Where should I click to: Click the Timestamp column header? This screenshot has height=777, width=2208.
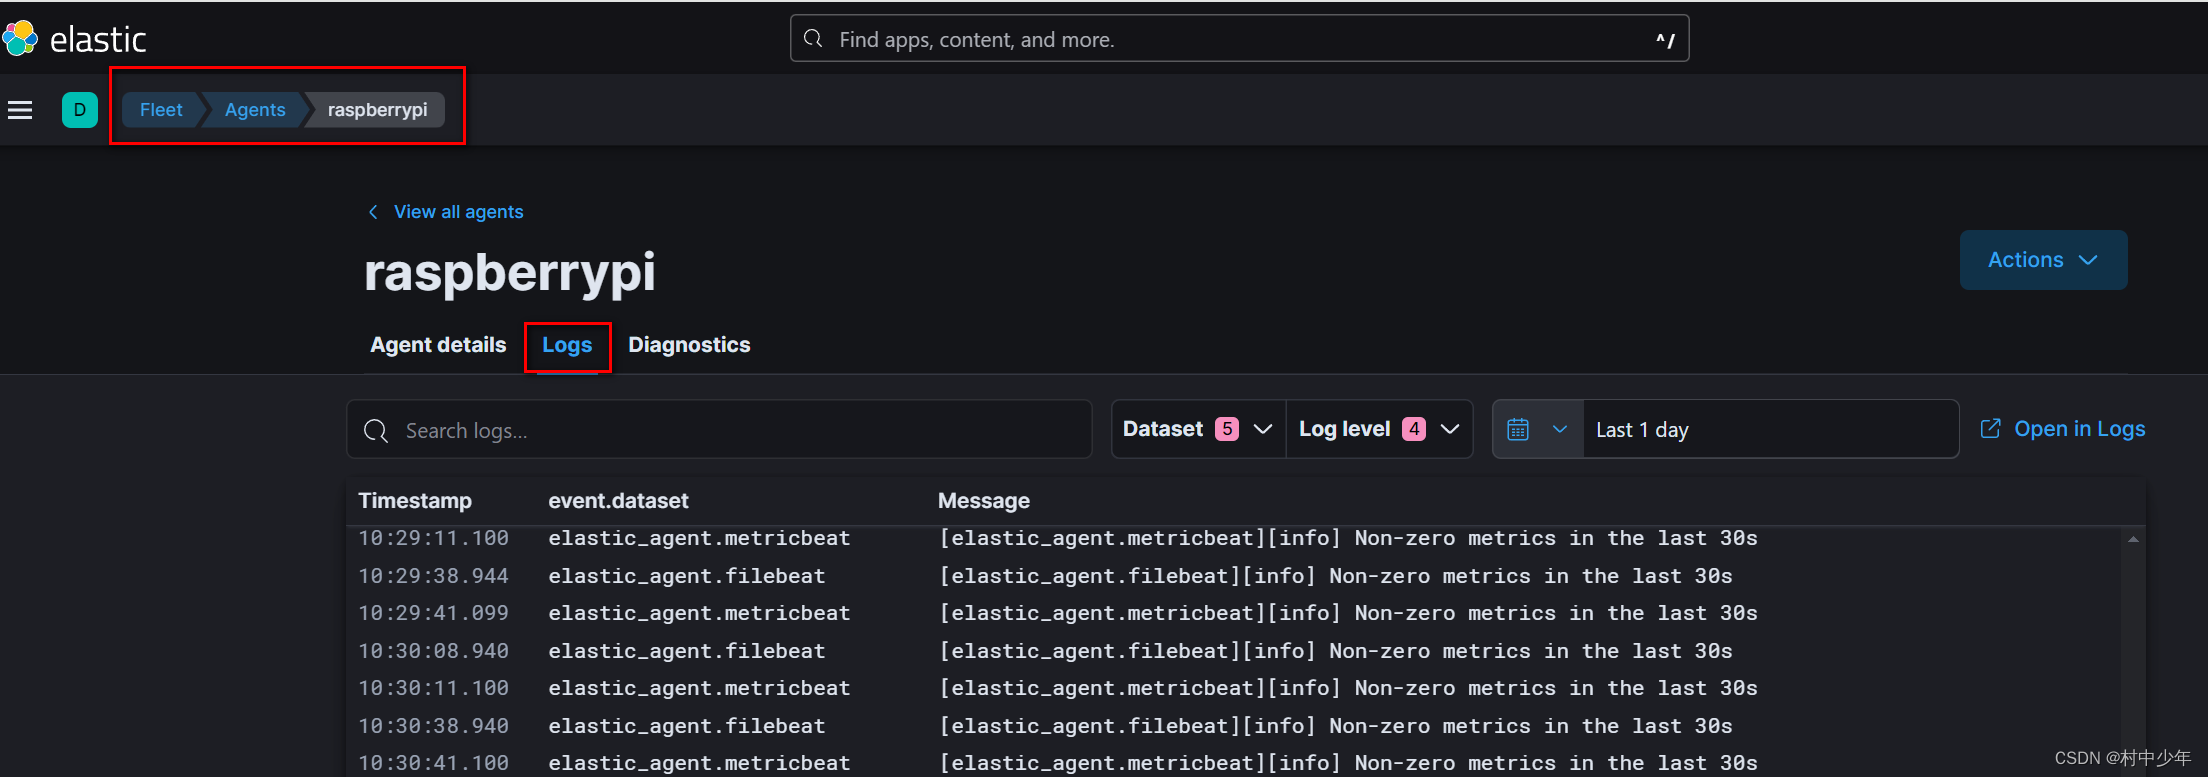[415, 501]
